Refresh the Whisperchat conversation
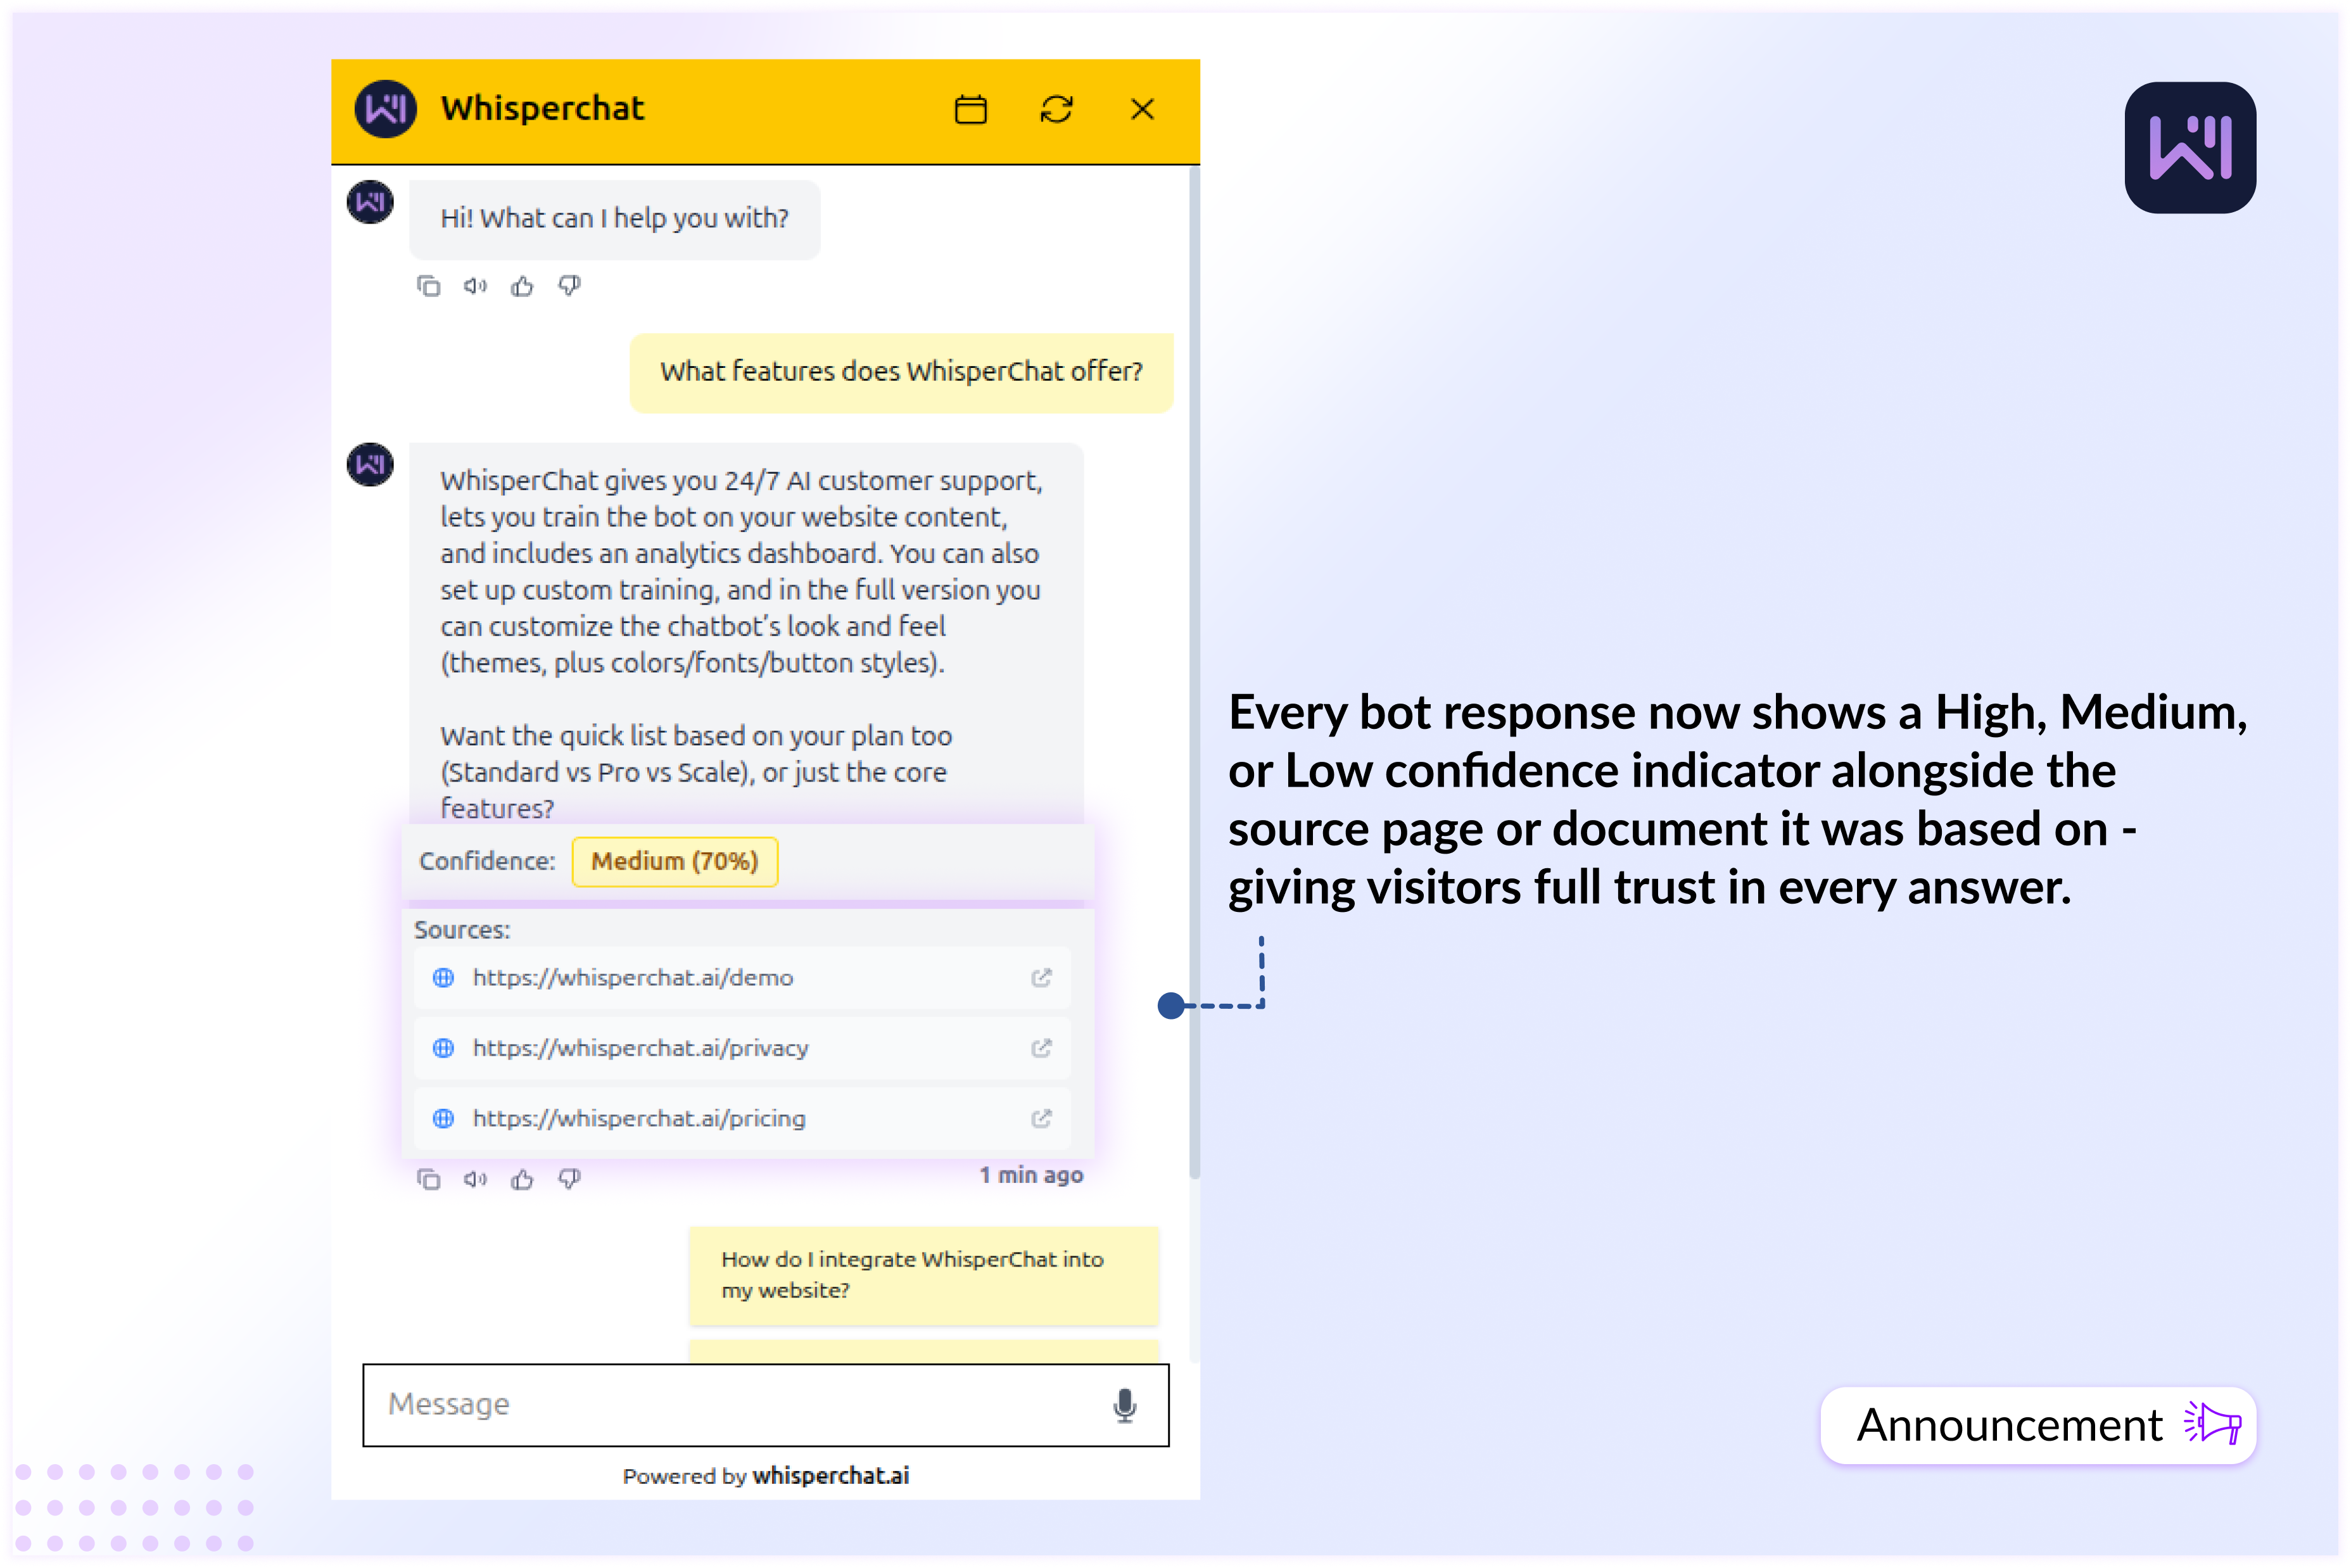This screenshot has height=1568, width=2351. [1056, 109]
